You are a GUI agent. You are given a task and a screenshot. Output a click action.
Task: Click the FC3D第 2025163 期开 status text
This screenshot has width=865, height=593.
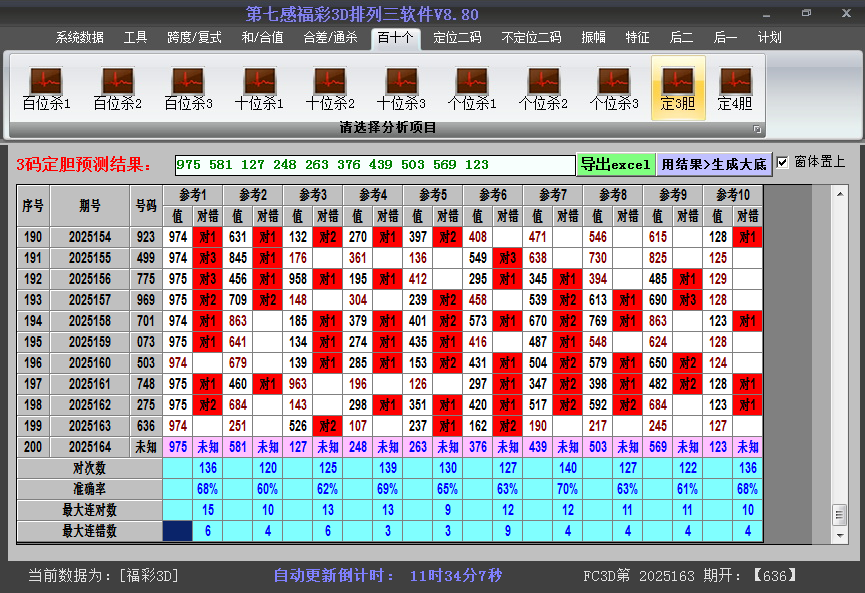click(x=690, y=576)
